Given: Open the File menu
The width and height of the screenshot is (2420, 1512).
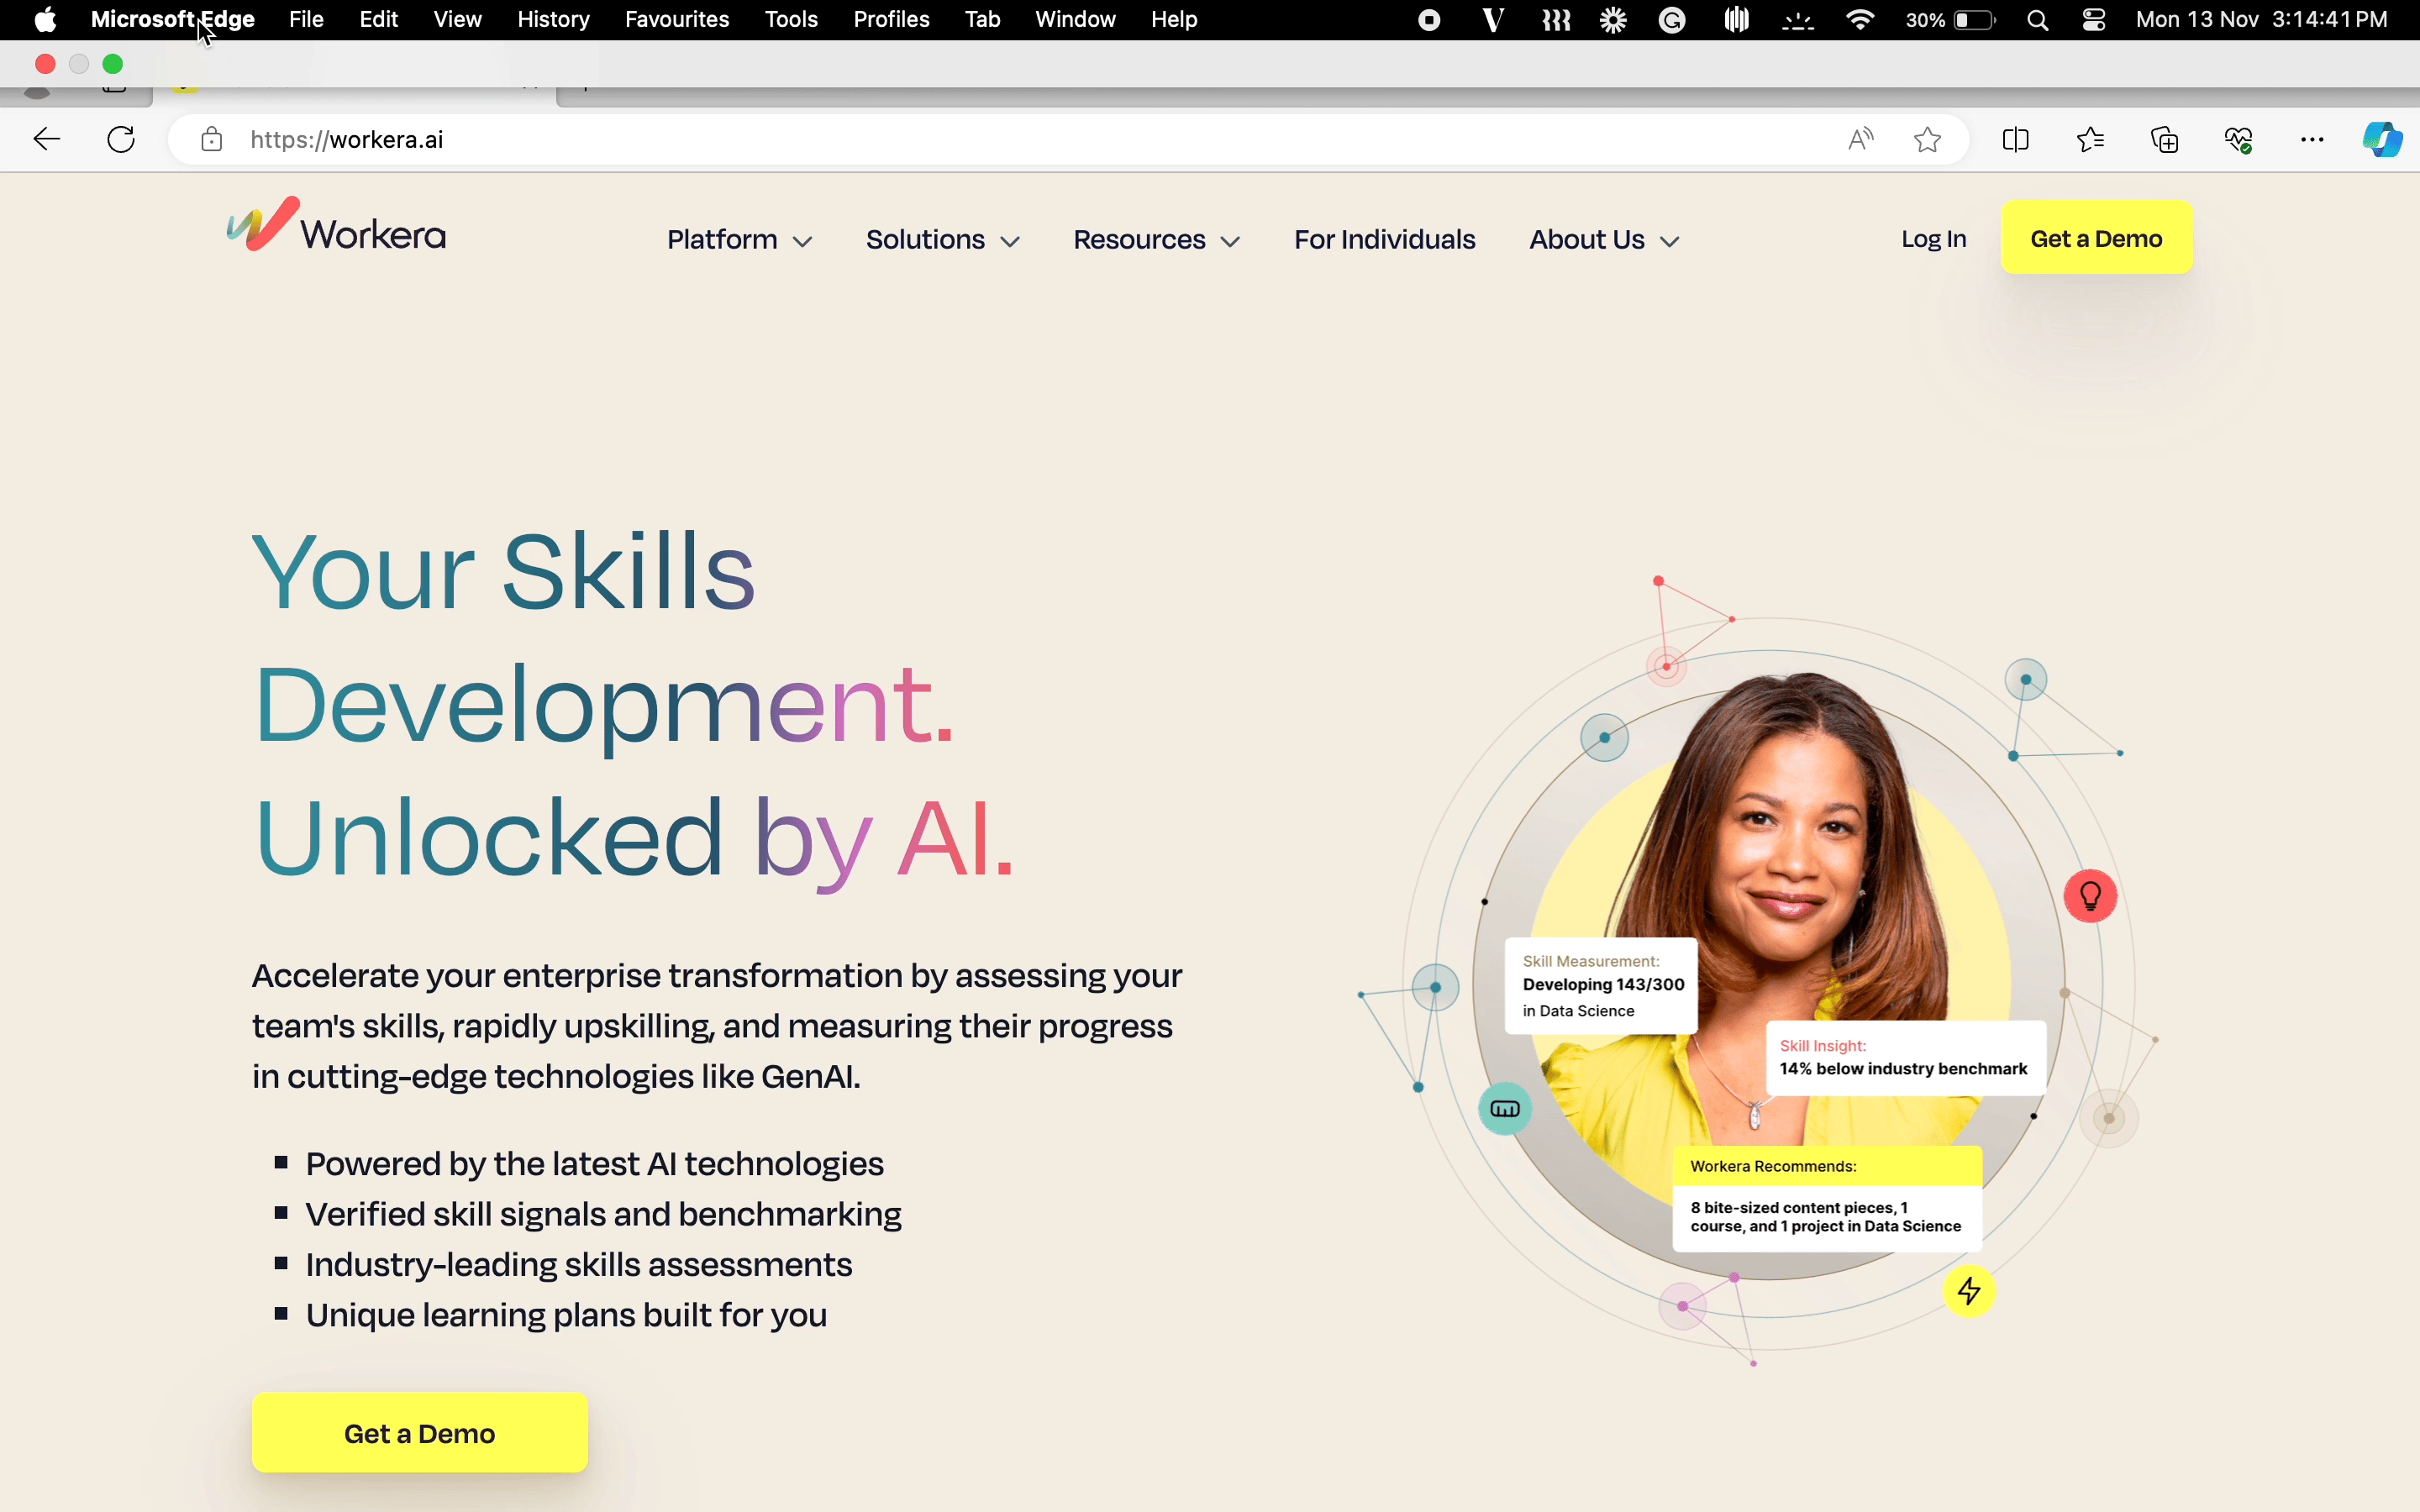Looking at the screenshot, I should click(x=306, y=20).
